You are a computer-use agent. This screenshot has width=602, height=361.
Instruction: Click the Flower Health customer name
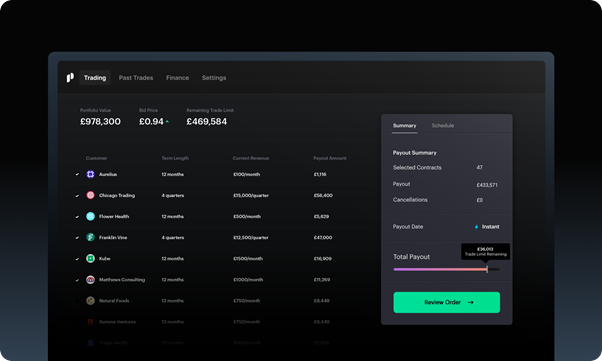[x=114, y=217]
